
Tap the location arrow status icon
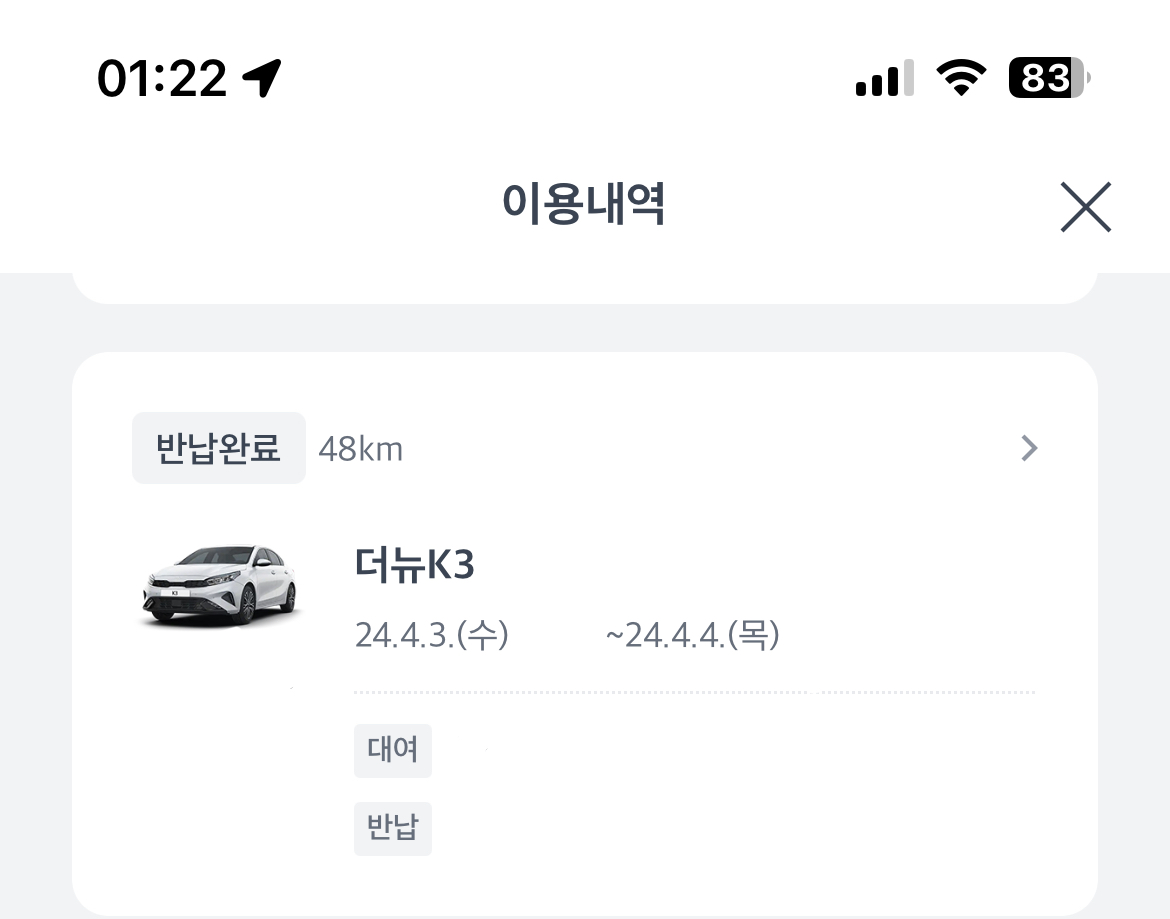pyautogui.click(x=262, y=78)
